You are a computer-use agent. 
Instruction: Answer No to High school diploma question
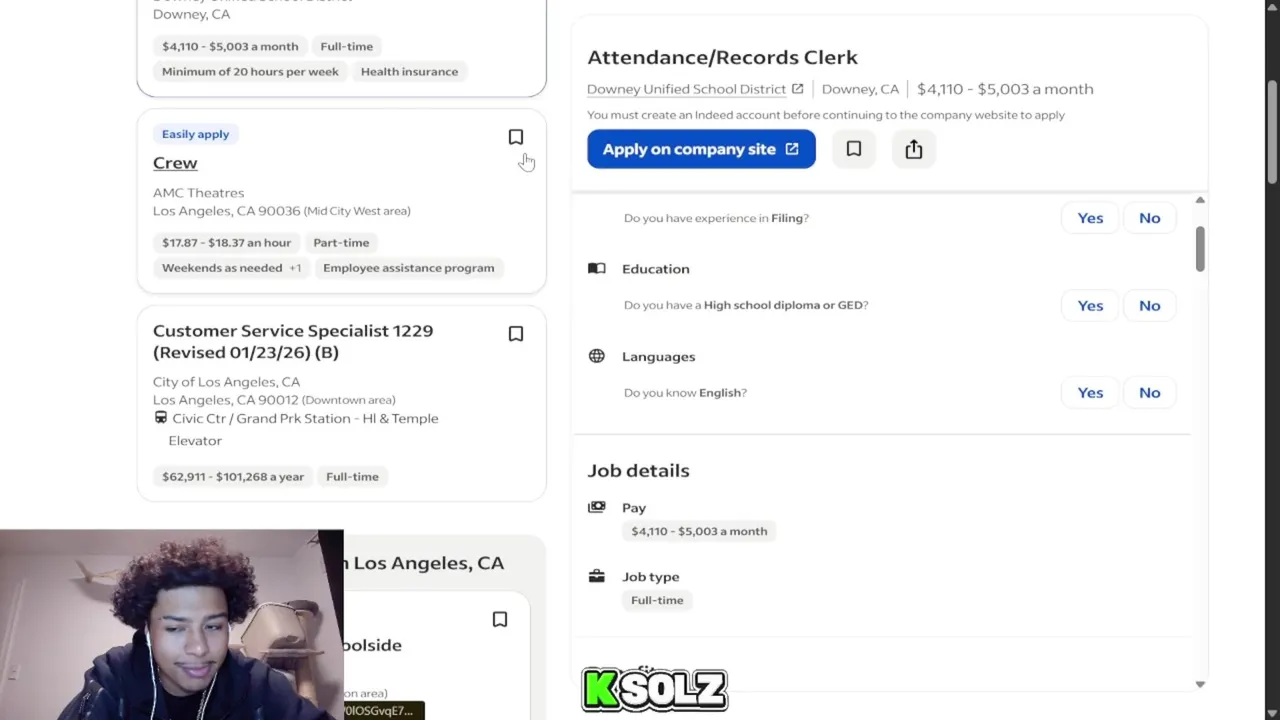click(x=1149, y=305)
